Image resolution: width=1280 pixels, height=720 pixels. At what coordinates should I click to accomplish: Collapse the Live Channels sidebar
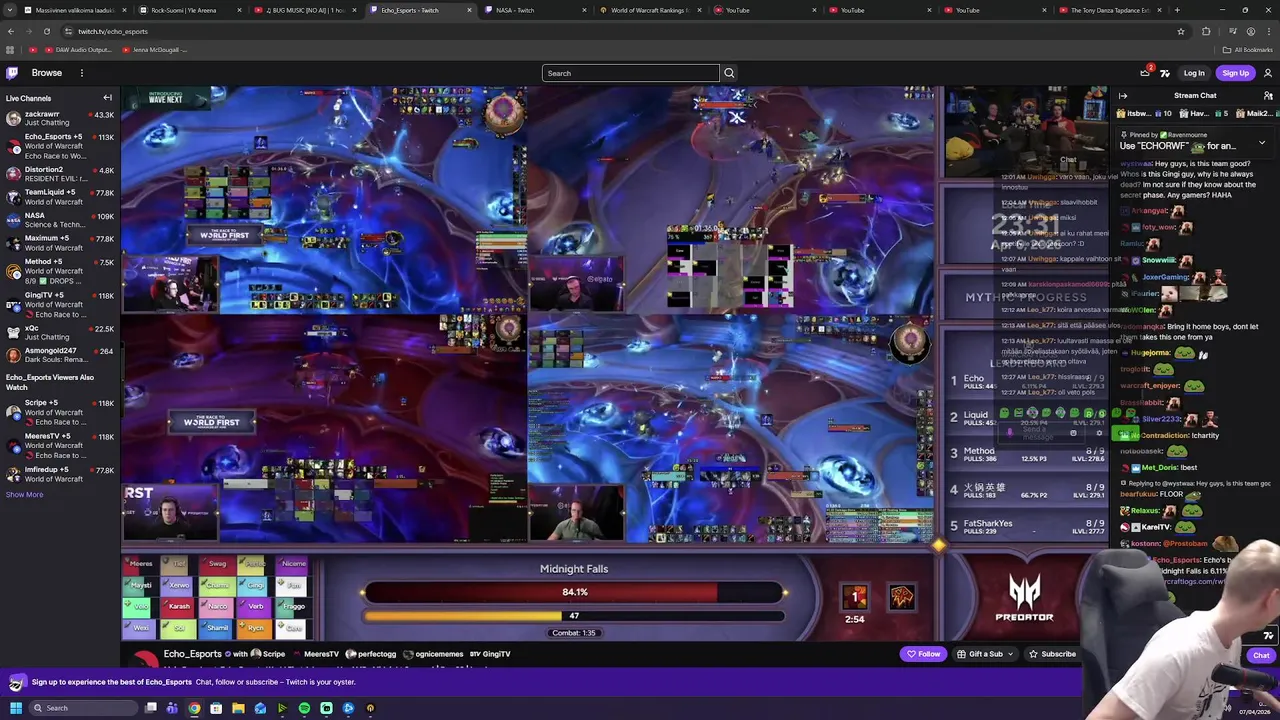(x=107, y=98)
